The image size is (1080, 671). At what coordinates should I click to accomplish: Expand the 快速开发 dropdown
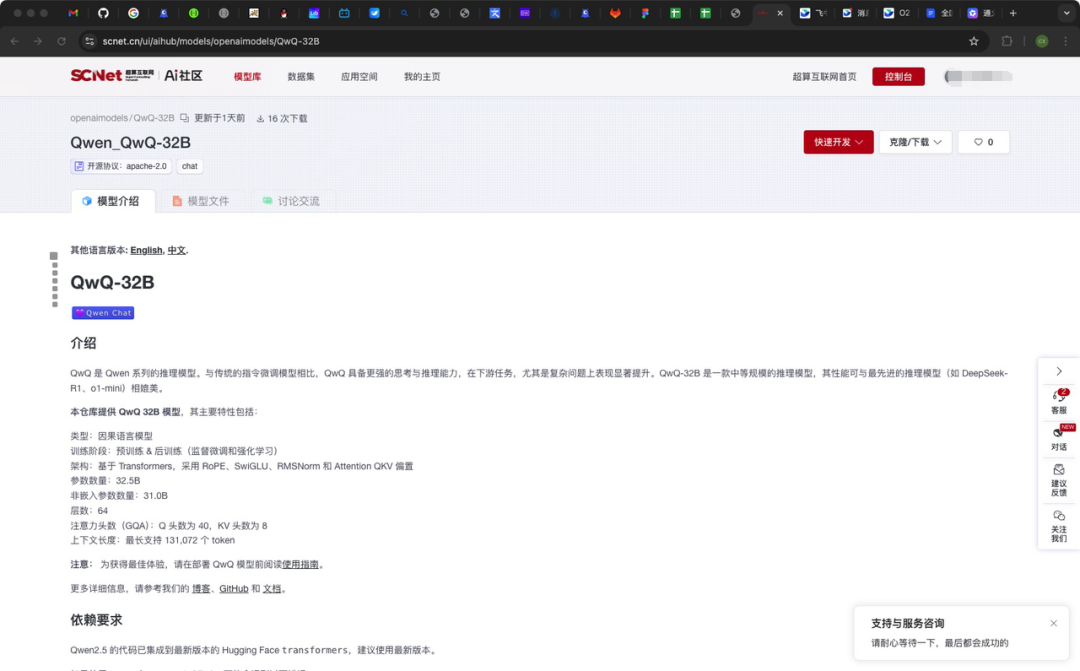(838, 142)
